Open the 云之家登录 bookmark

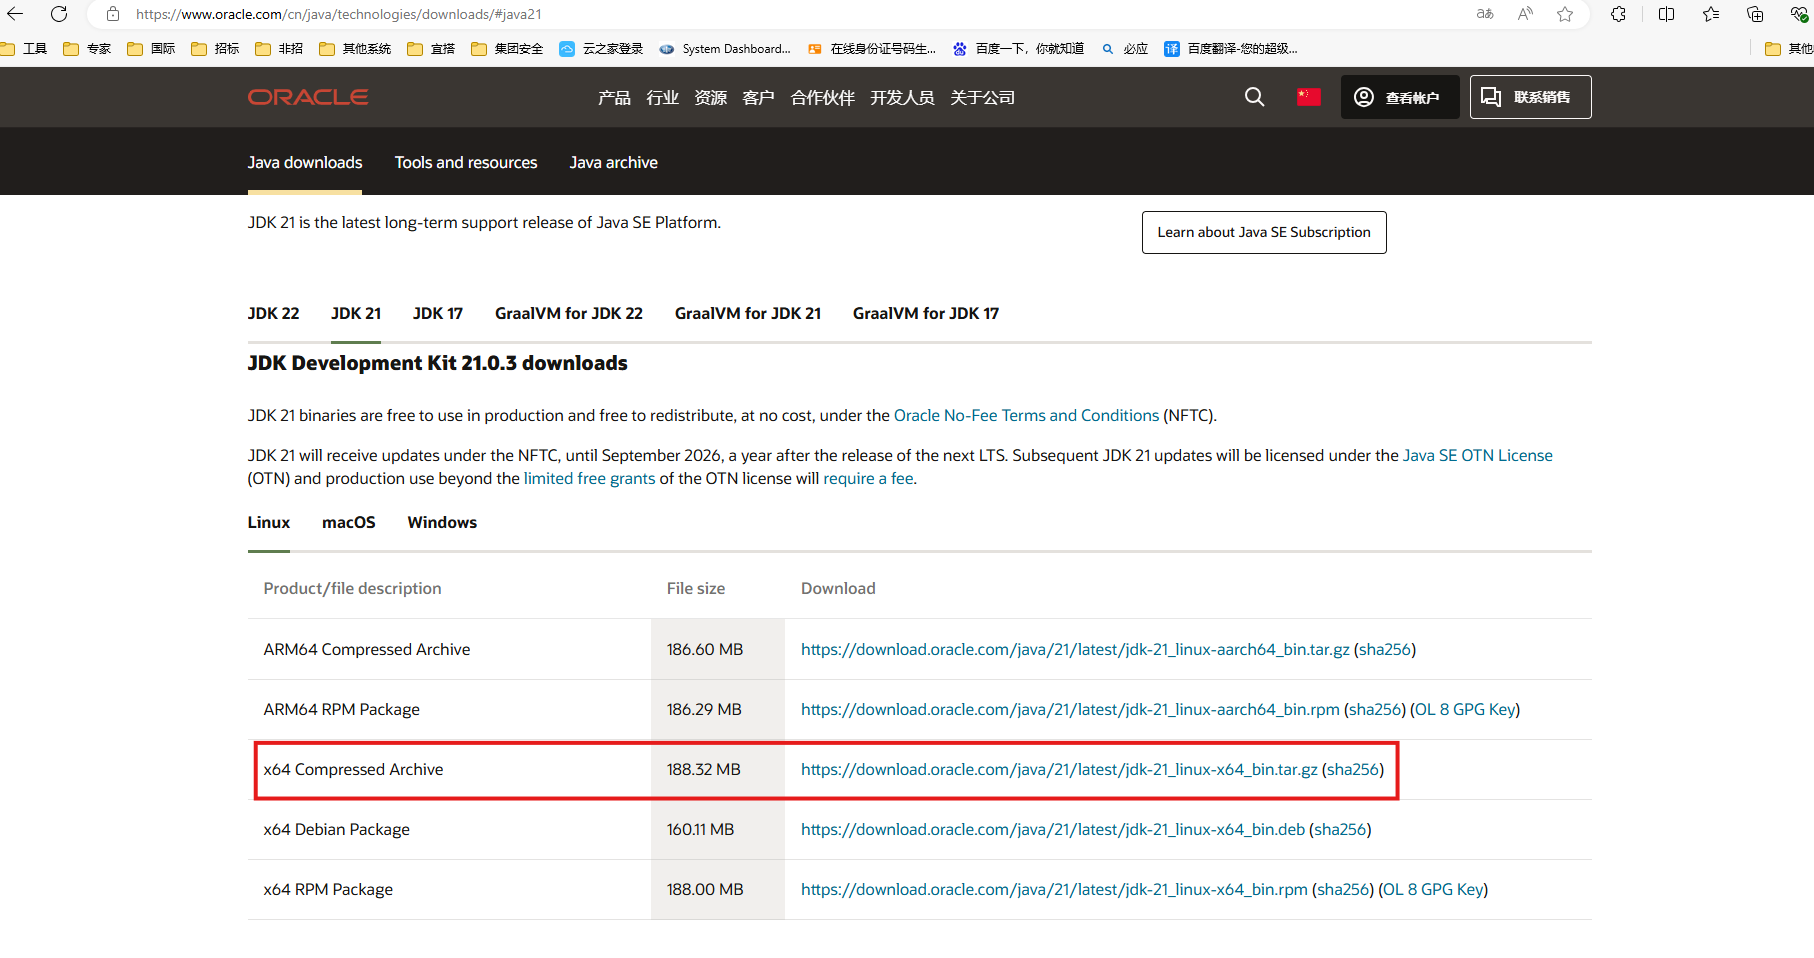[601, 48]
